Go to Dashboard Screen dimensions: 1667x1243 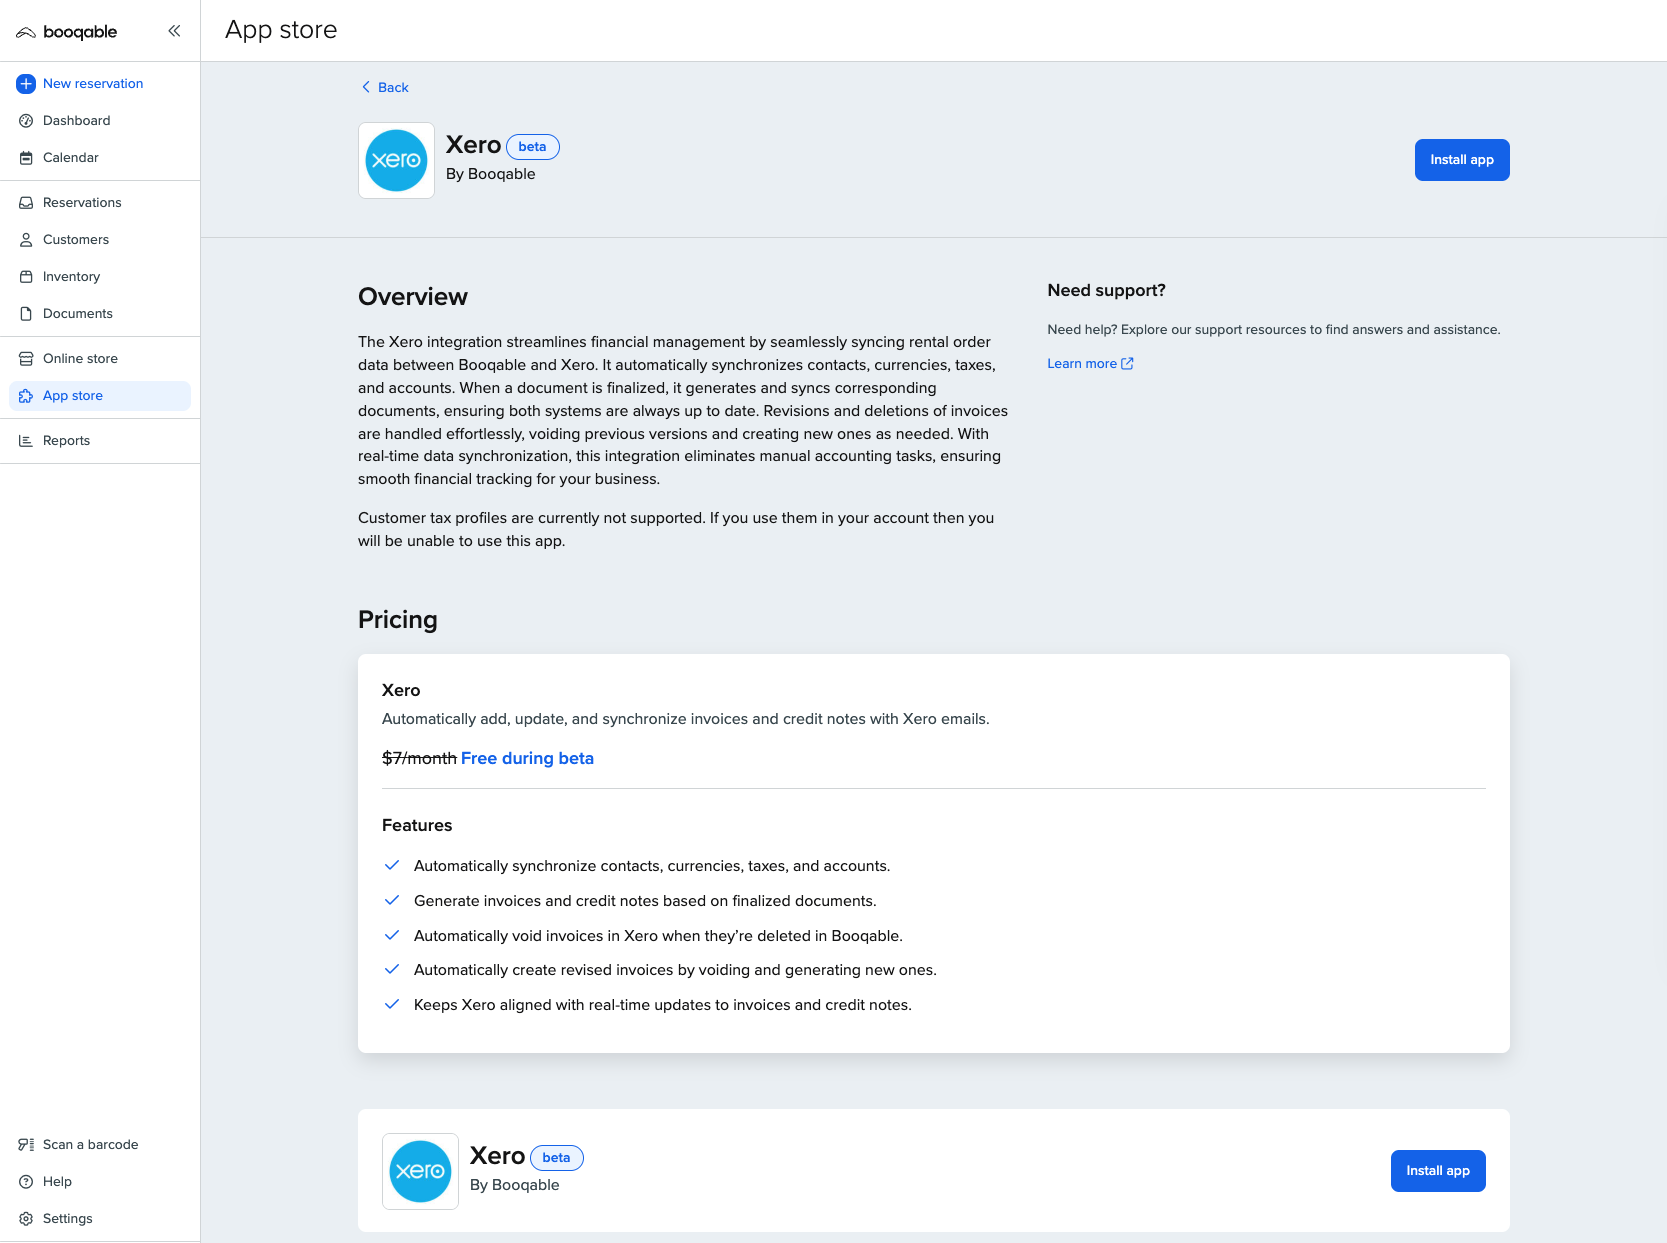77,121
